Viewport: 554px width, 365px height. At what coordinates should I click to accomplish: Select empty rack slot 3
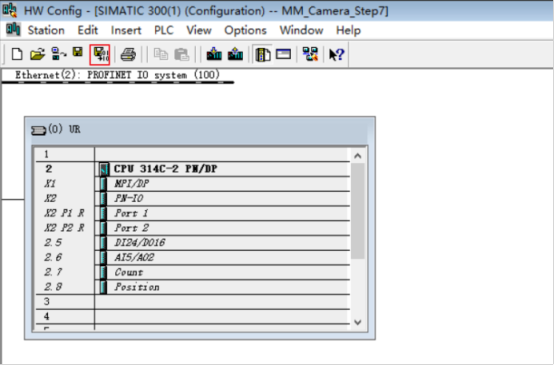tap(193, 302)
